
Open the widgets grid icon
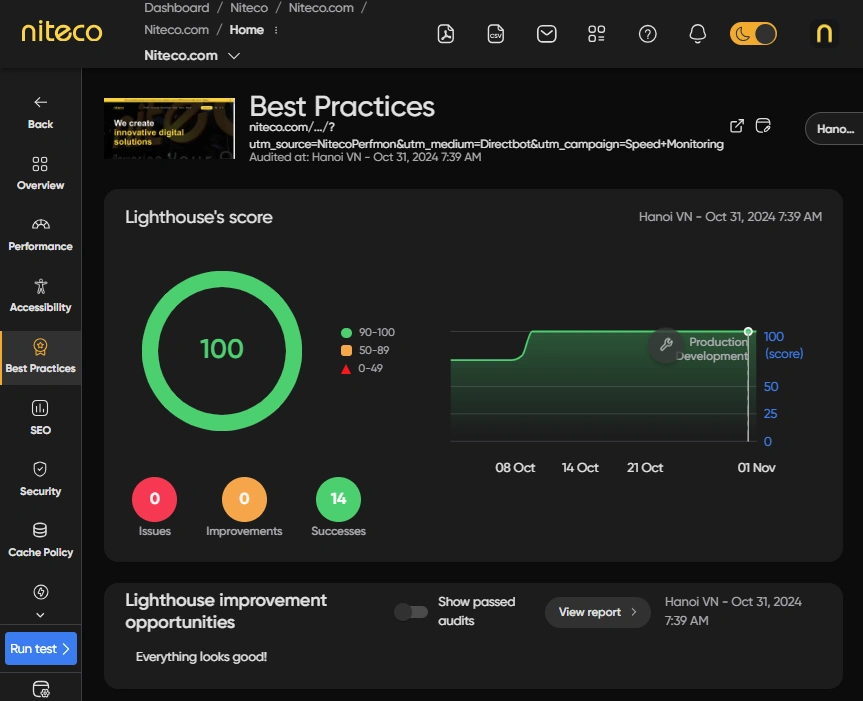[x=597, y=34]
